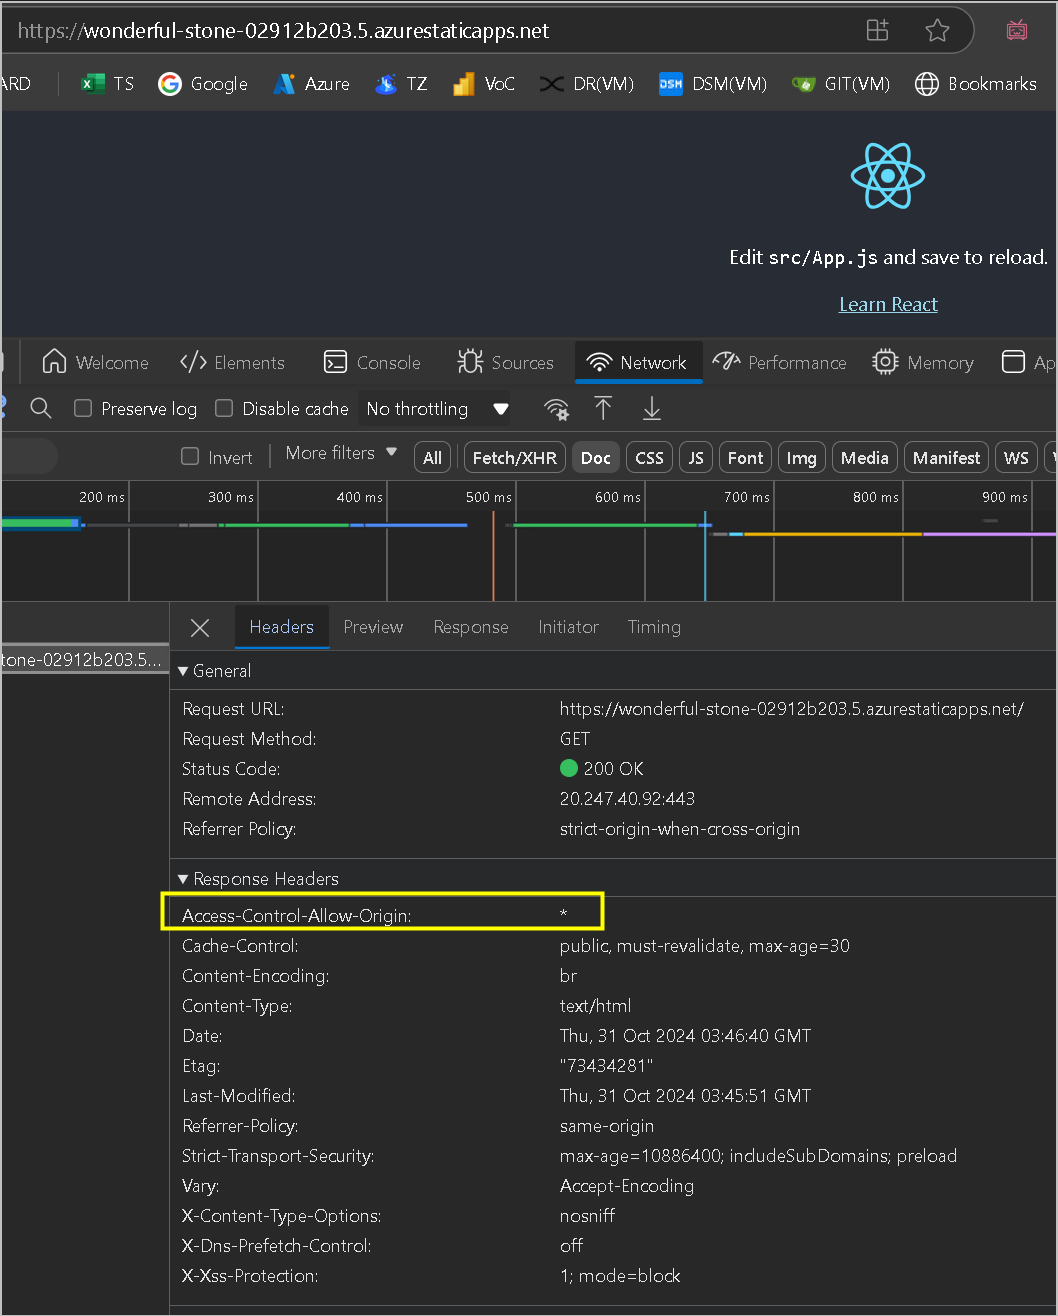Filter requests by Doc

[x=596, y=457]
